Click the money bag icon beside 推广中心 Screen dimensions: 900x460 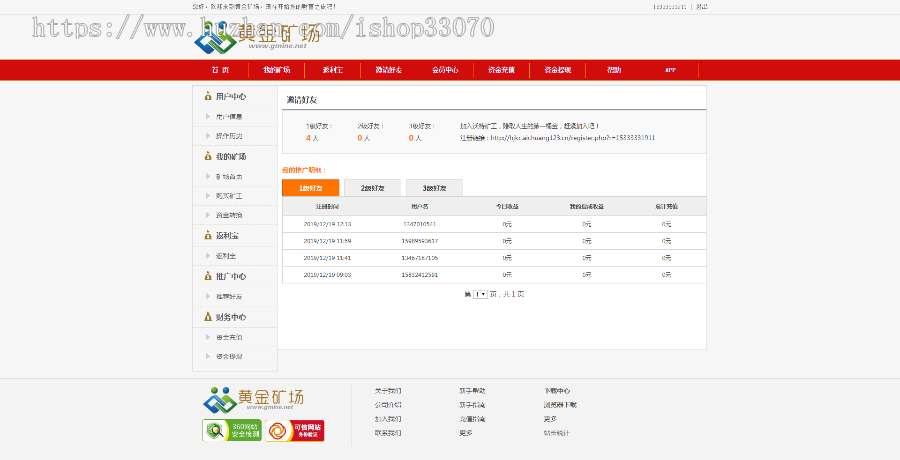pyautogui.click(x=208, y=276)
